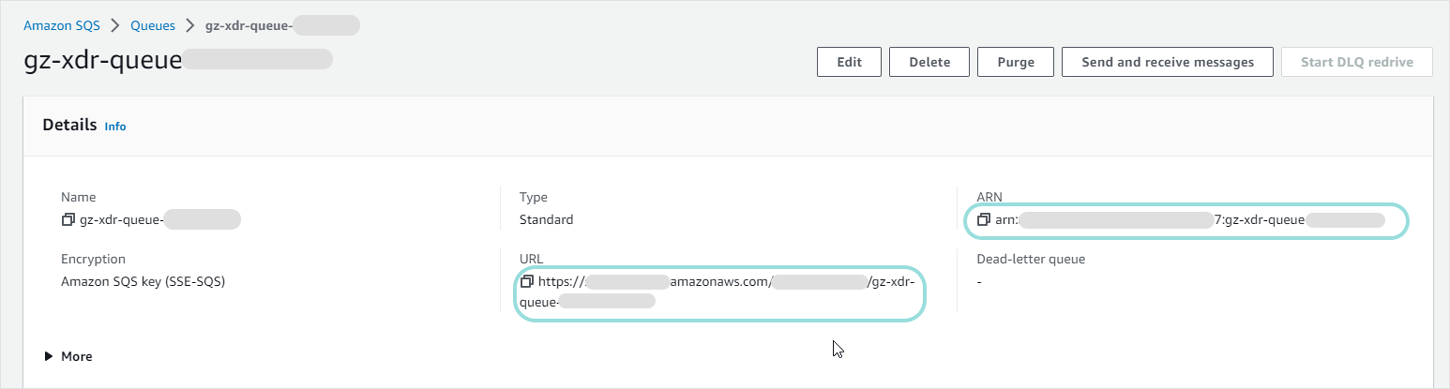Image resolution: width=1450 pixels, height=389 pixels.
Task: Open the Info link beside Details
Action: pos(115,127)
